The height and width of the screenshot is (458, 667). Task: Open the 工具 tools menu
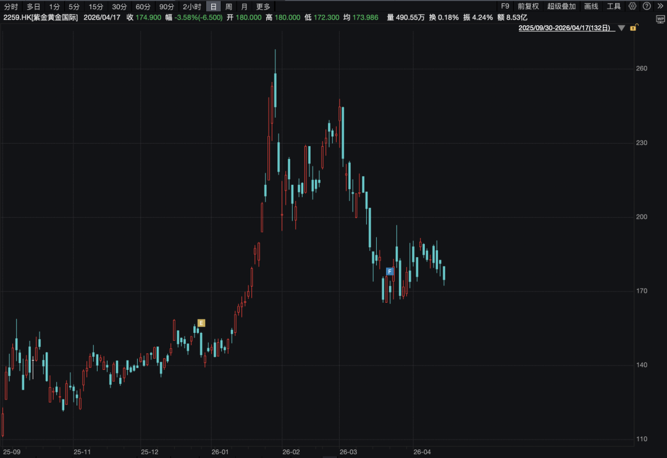[x=614, y=6]
